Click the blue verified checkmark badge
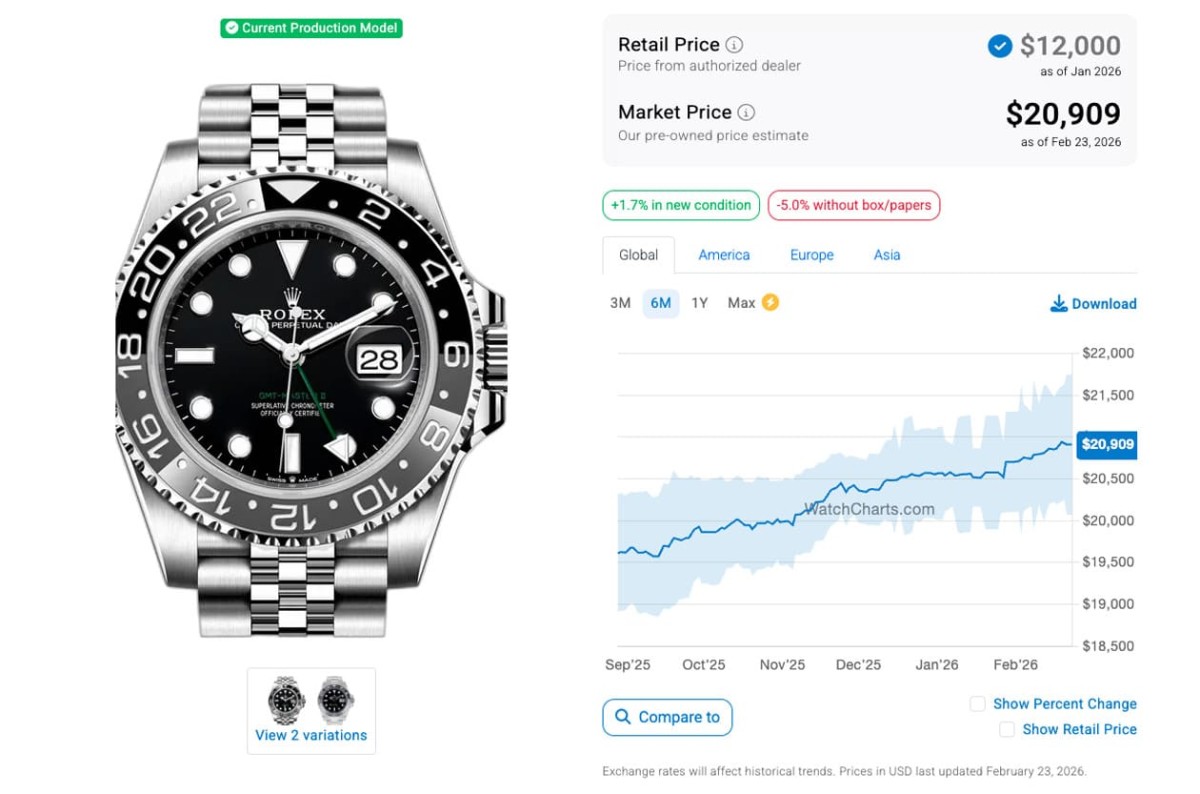 coord(999,46)
